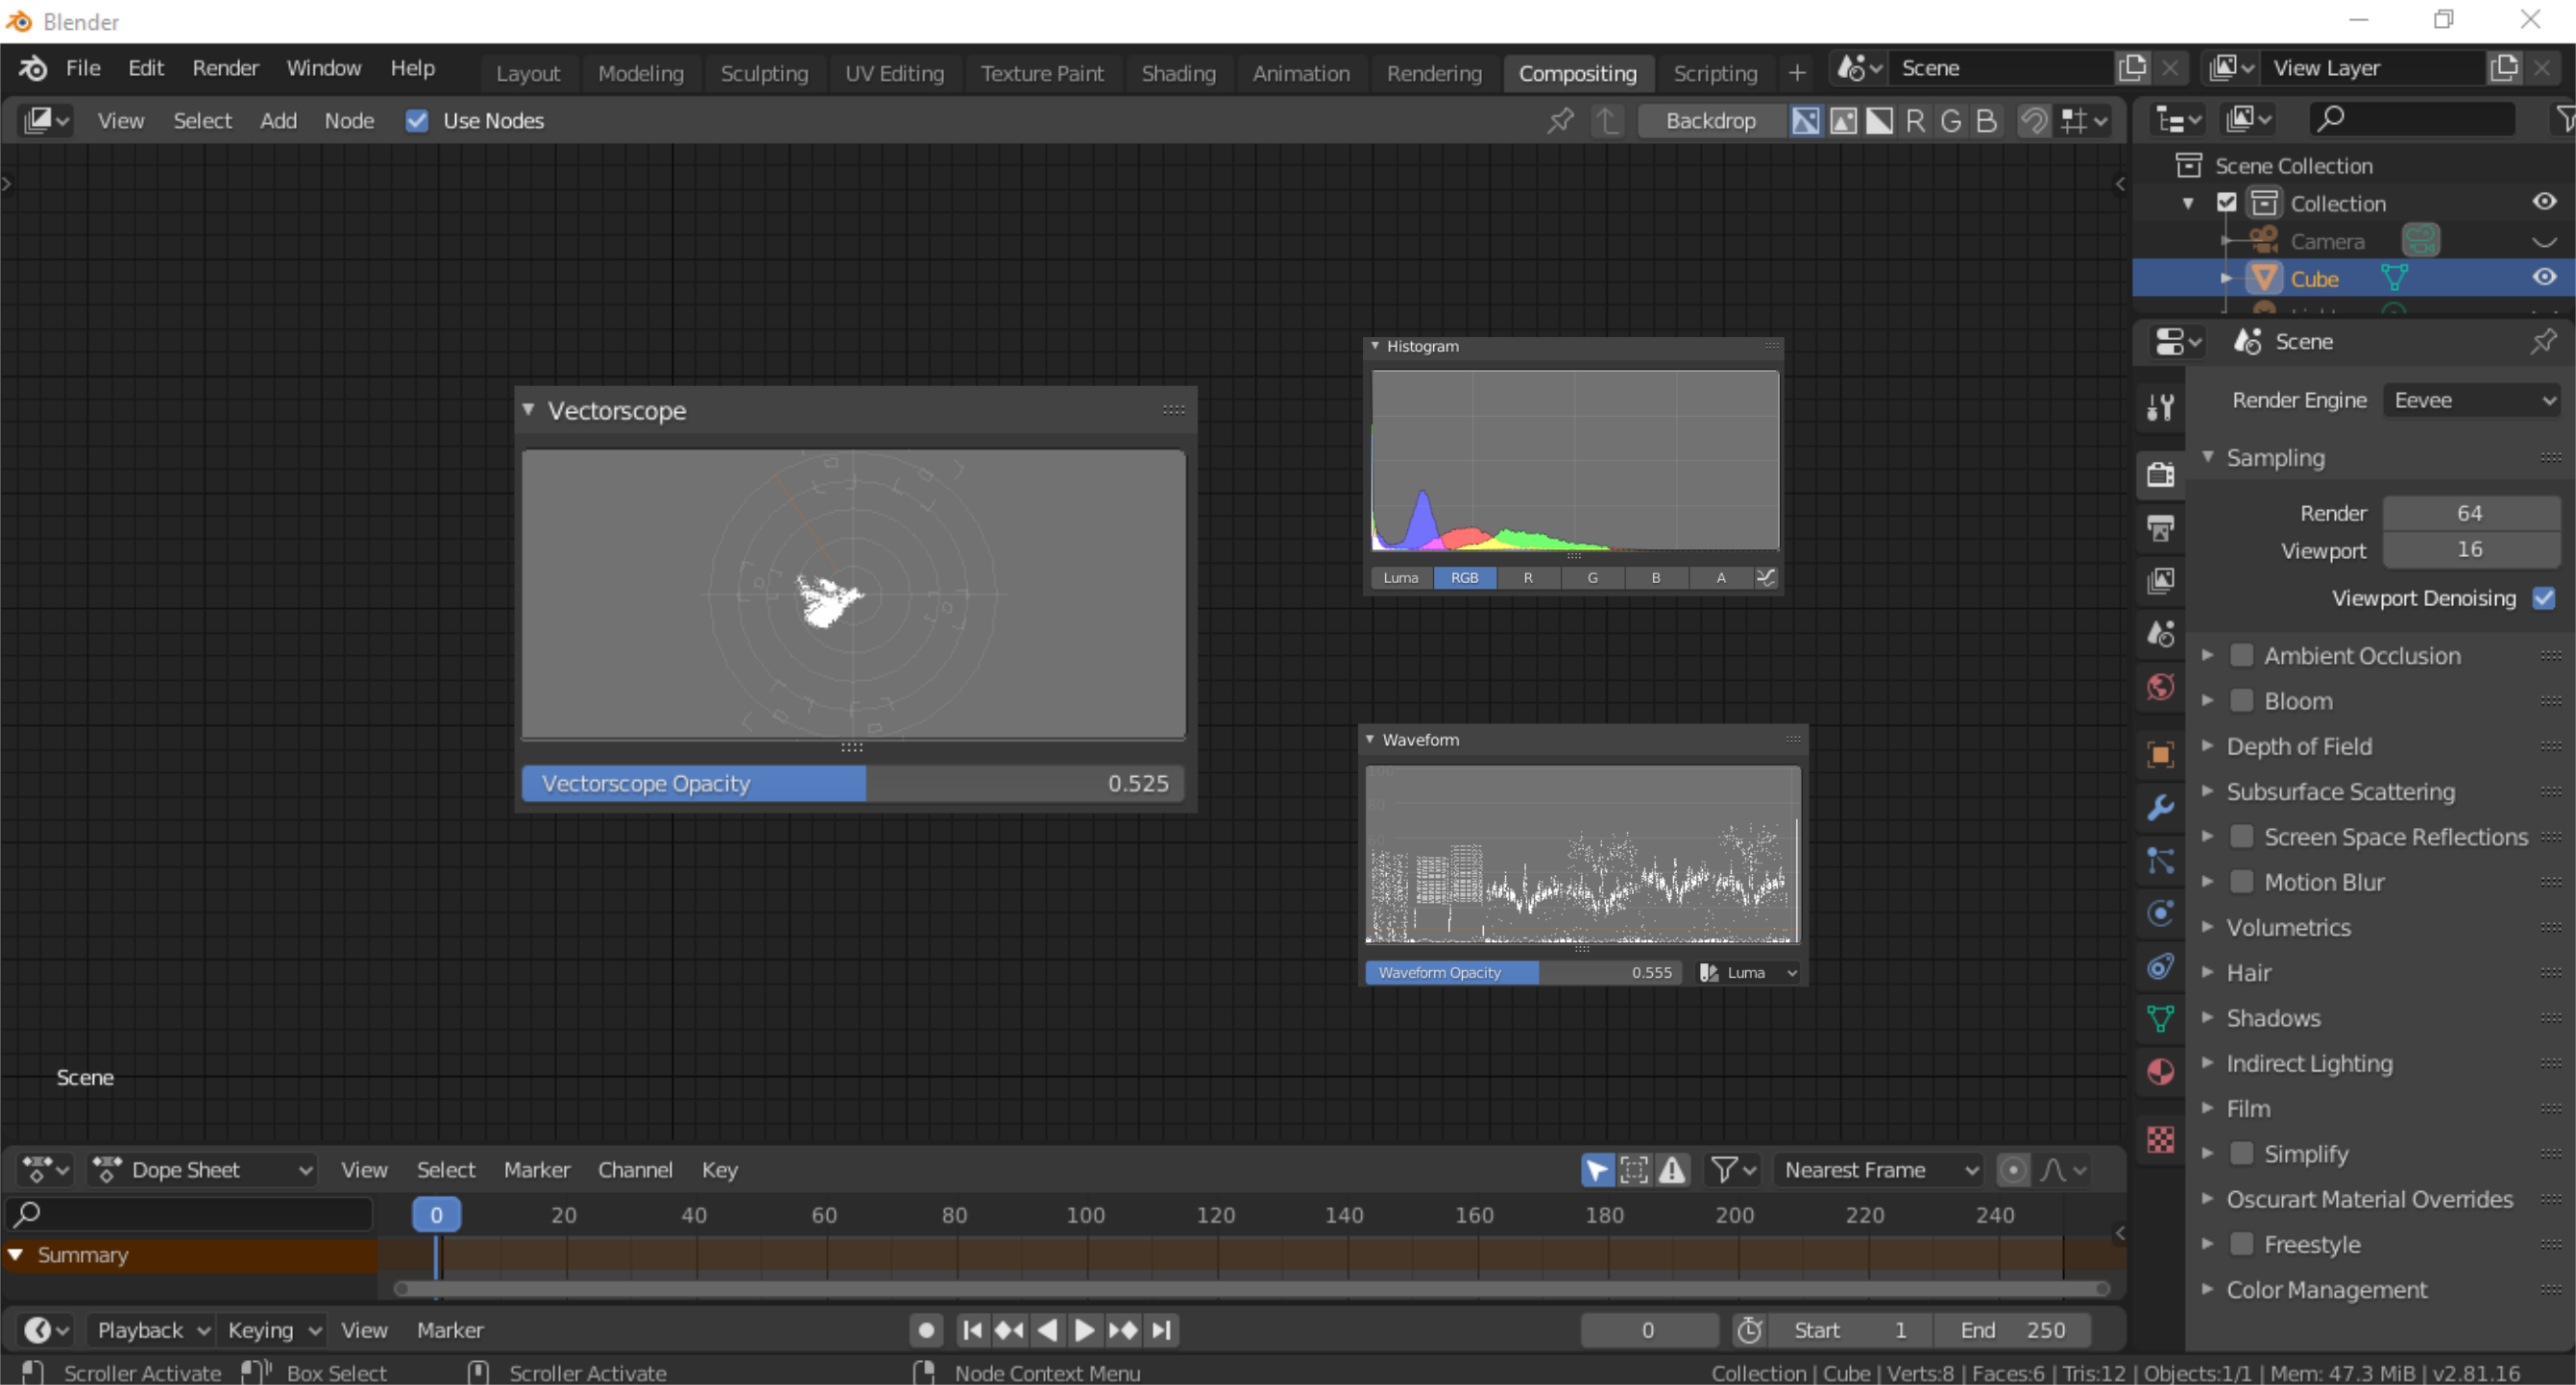Screen dimensions: 2576x1385
Task: Disable the Viewport Denoising checkbox
Action: pos(2544,598)
